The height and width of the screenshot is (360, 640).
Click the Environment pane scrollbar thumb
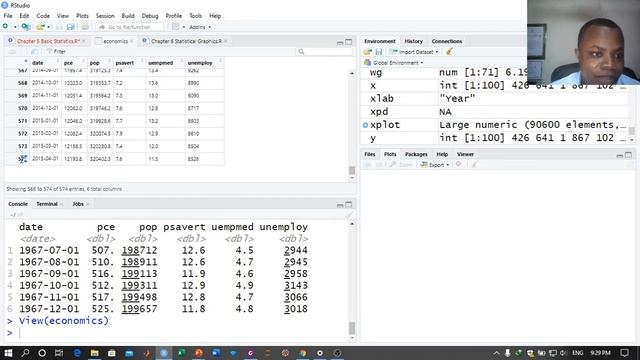[631, 131]
